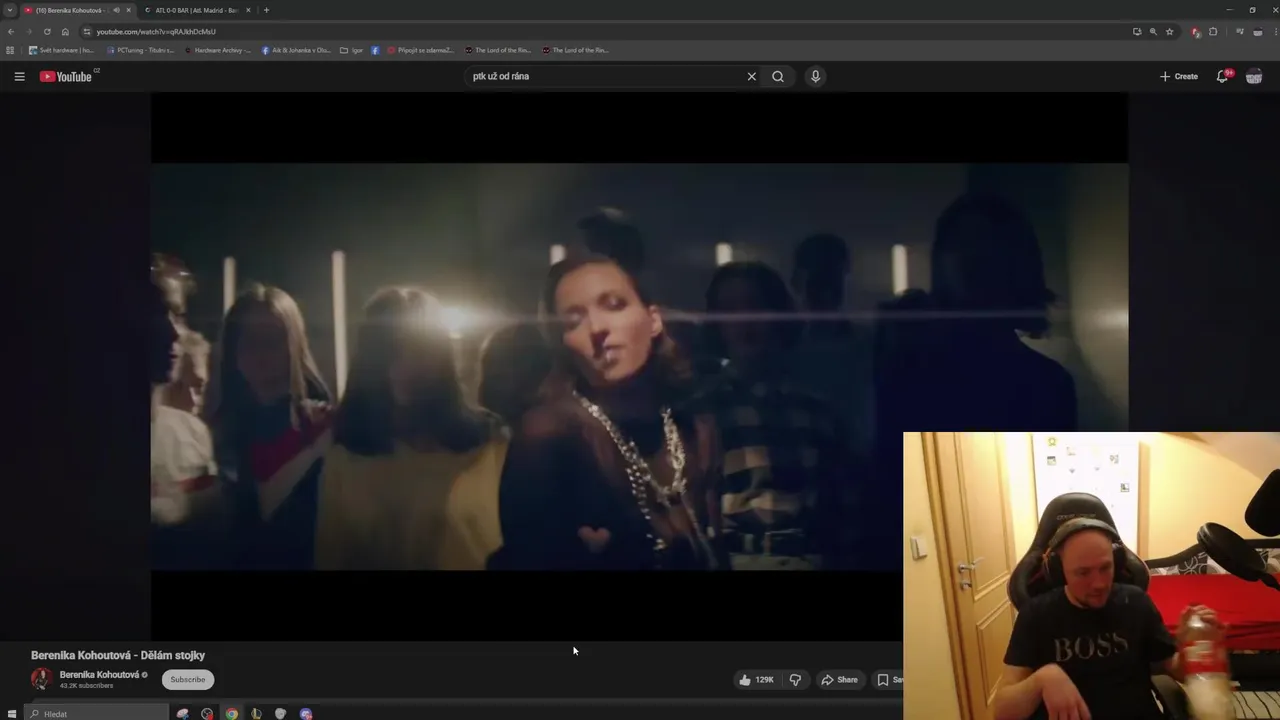Open the Berenika Kohoutová channel name link
The width and height of the screenshot is (1280, 720).
(99, 675)
